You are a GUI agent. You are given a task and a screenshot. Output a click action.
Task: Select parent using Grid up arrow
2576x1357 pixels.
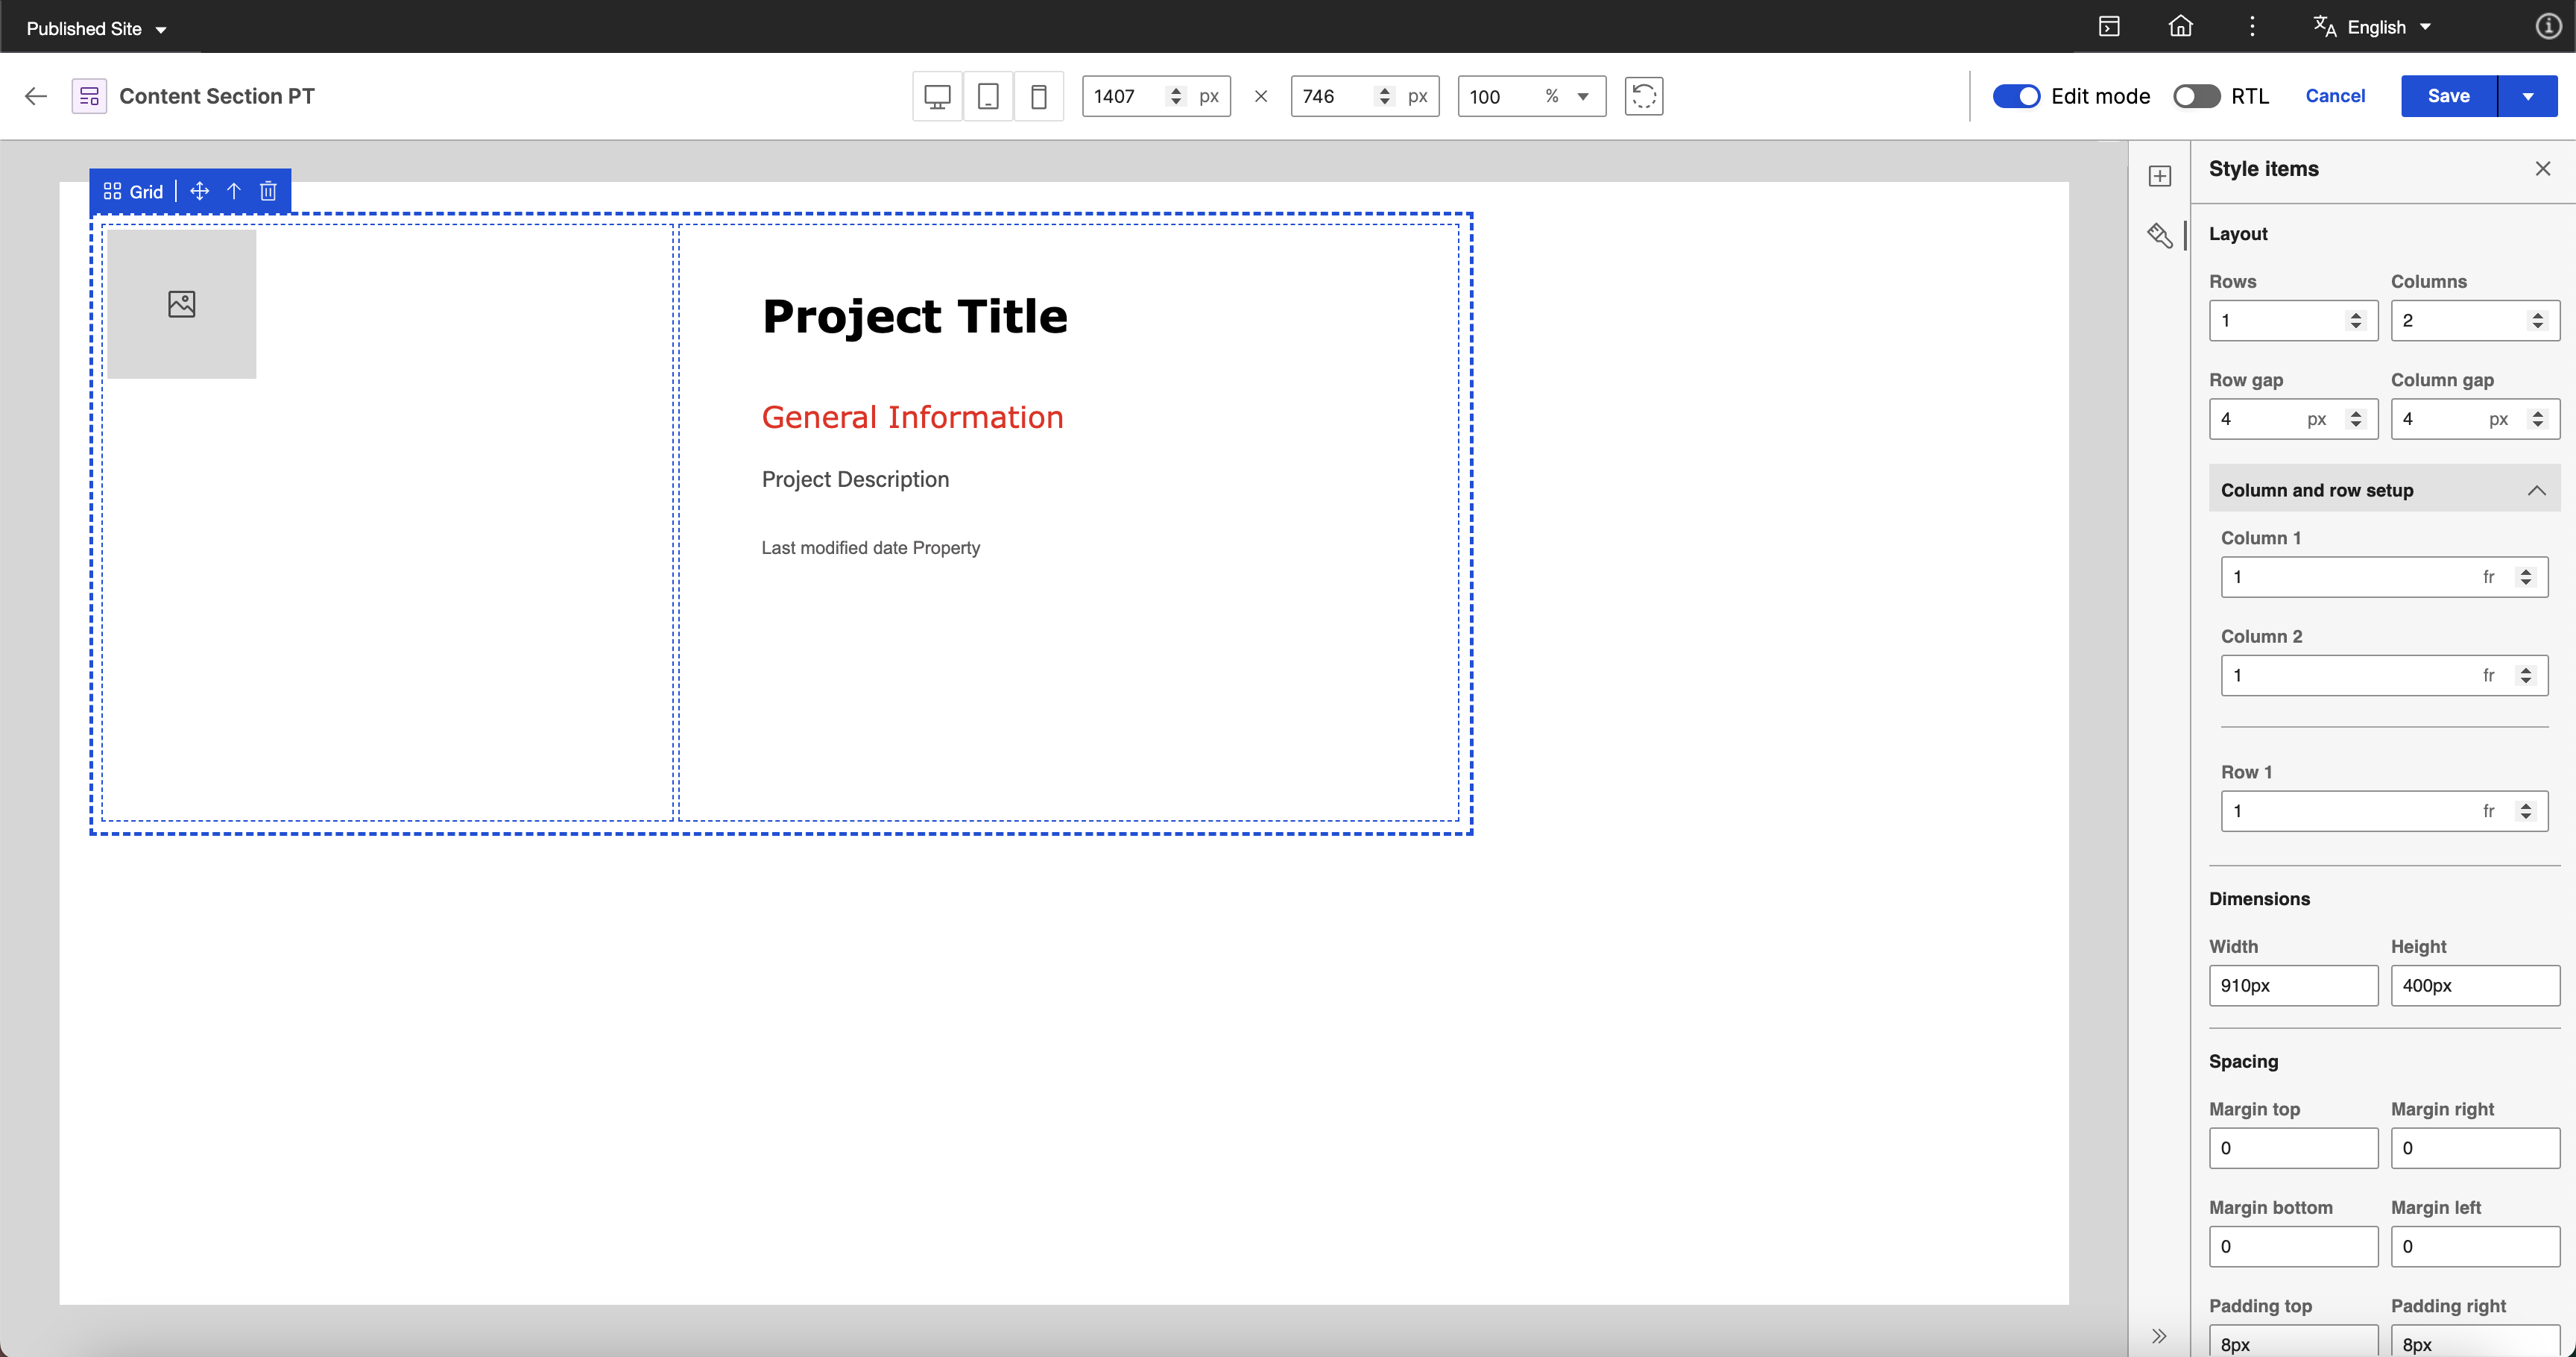(234, 191)
